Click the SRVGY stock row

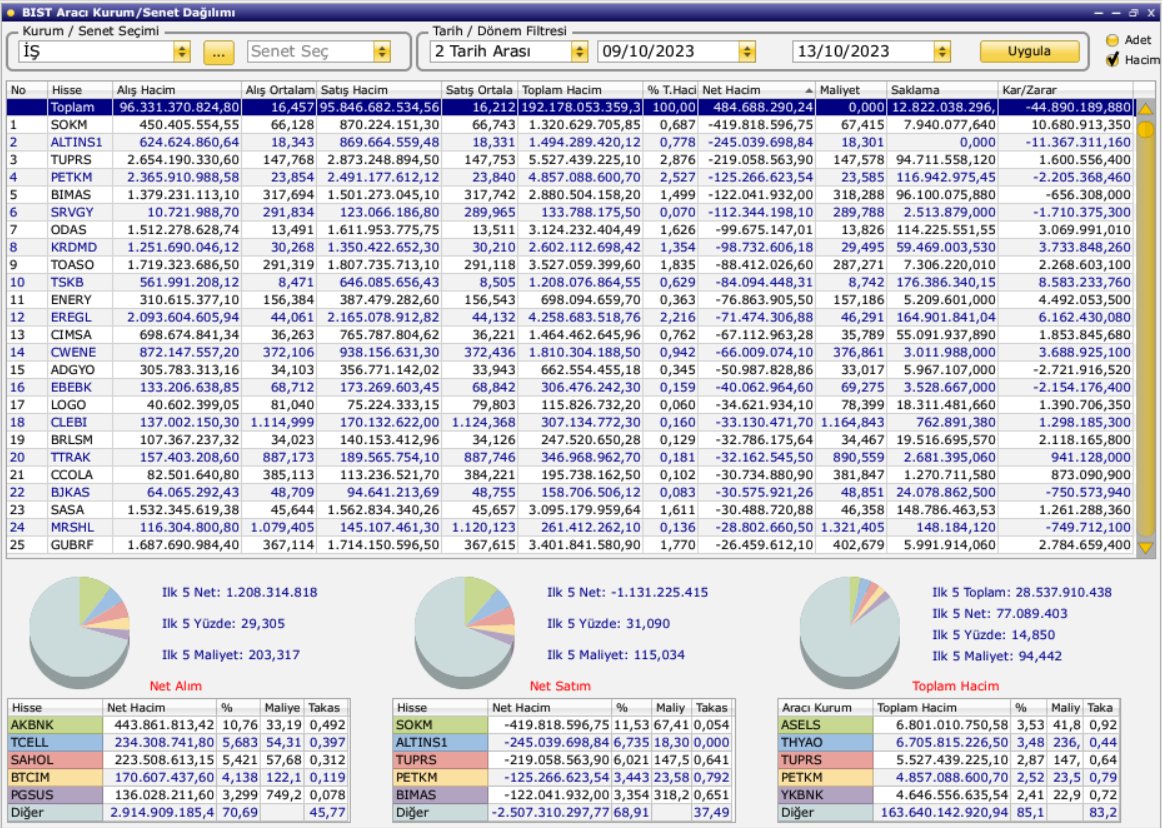[x=570, y=212]
